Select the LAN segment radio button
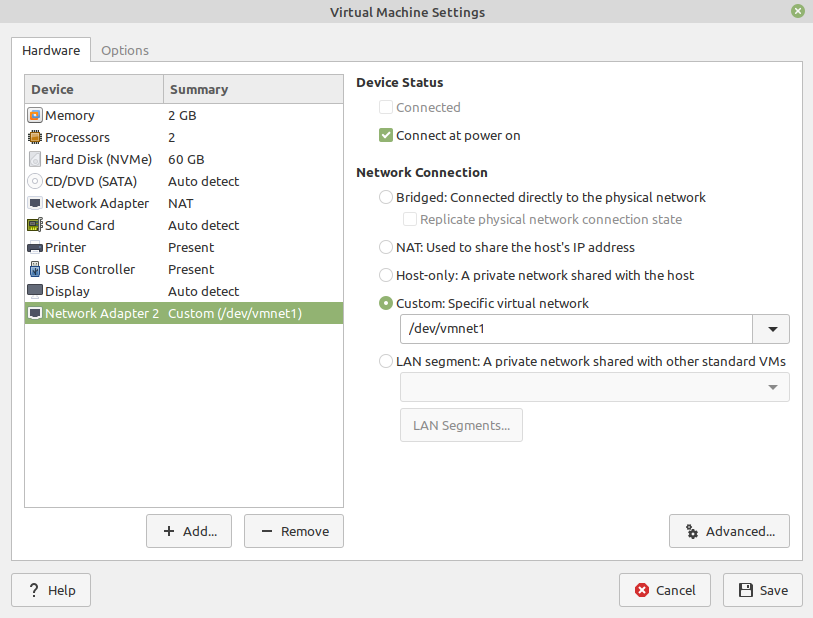Image resolution: width=813 pixels, height=618 pixels. coord(386,362)
